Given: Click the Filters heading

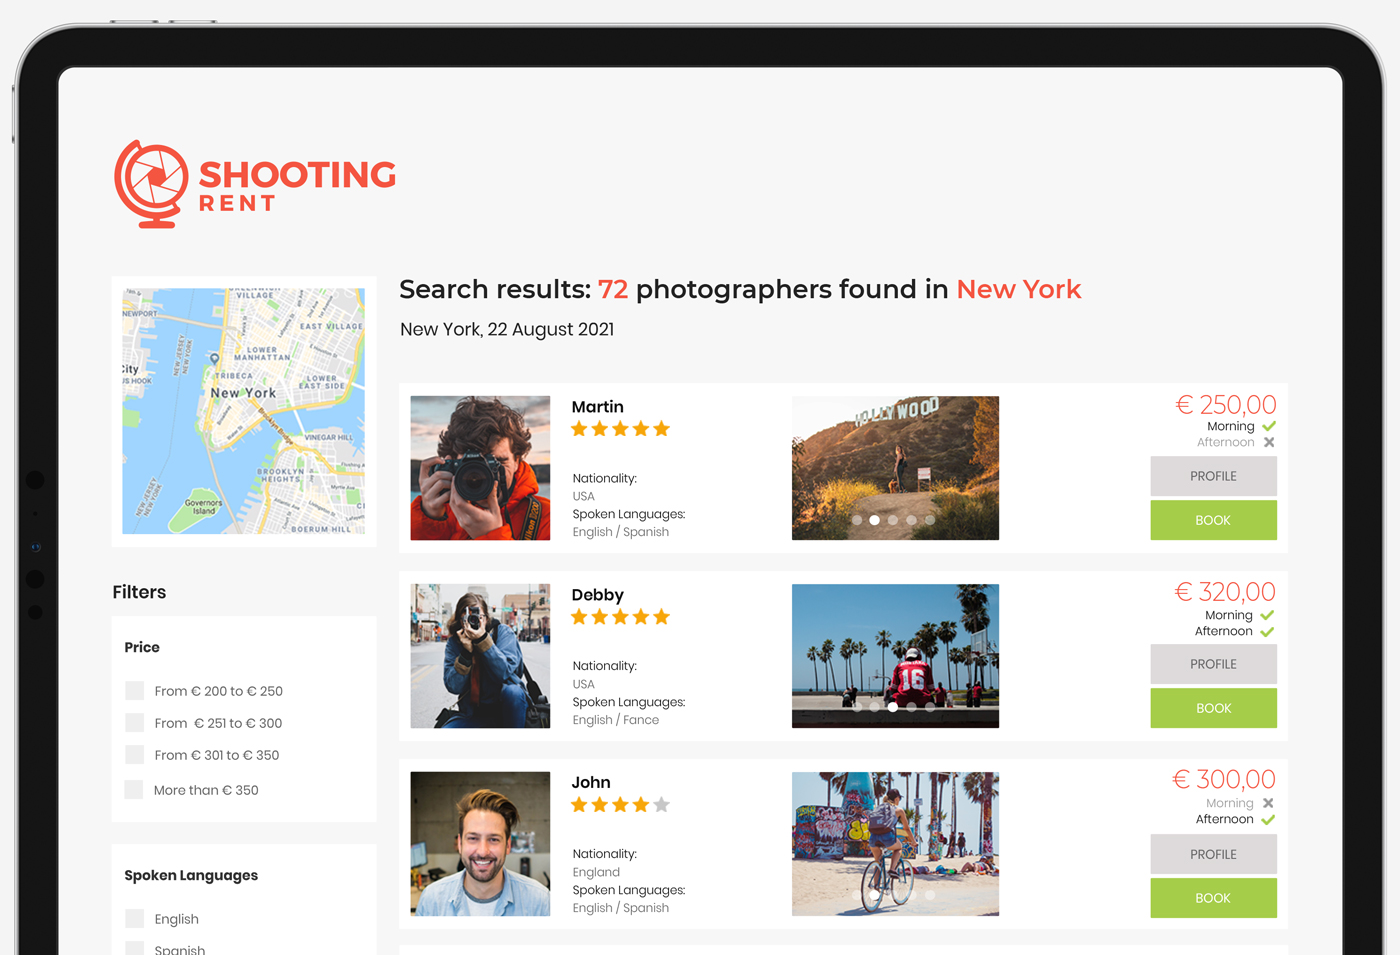Looking at the screenshot, I should tap(139, 592).
